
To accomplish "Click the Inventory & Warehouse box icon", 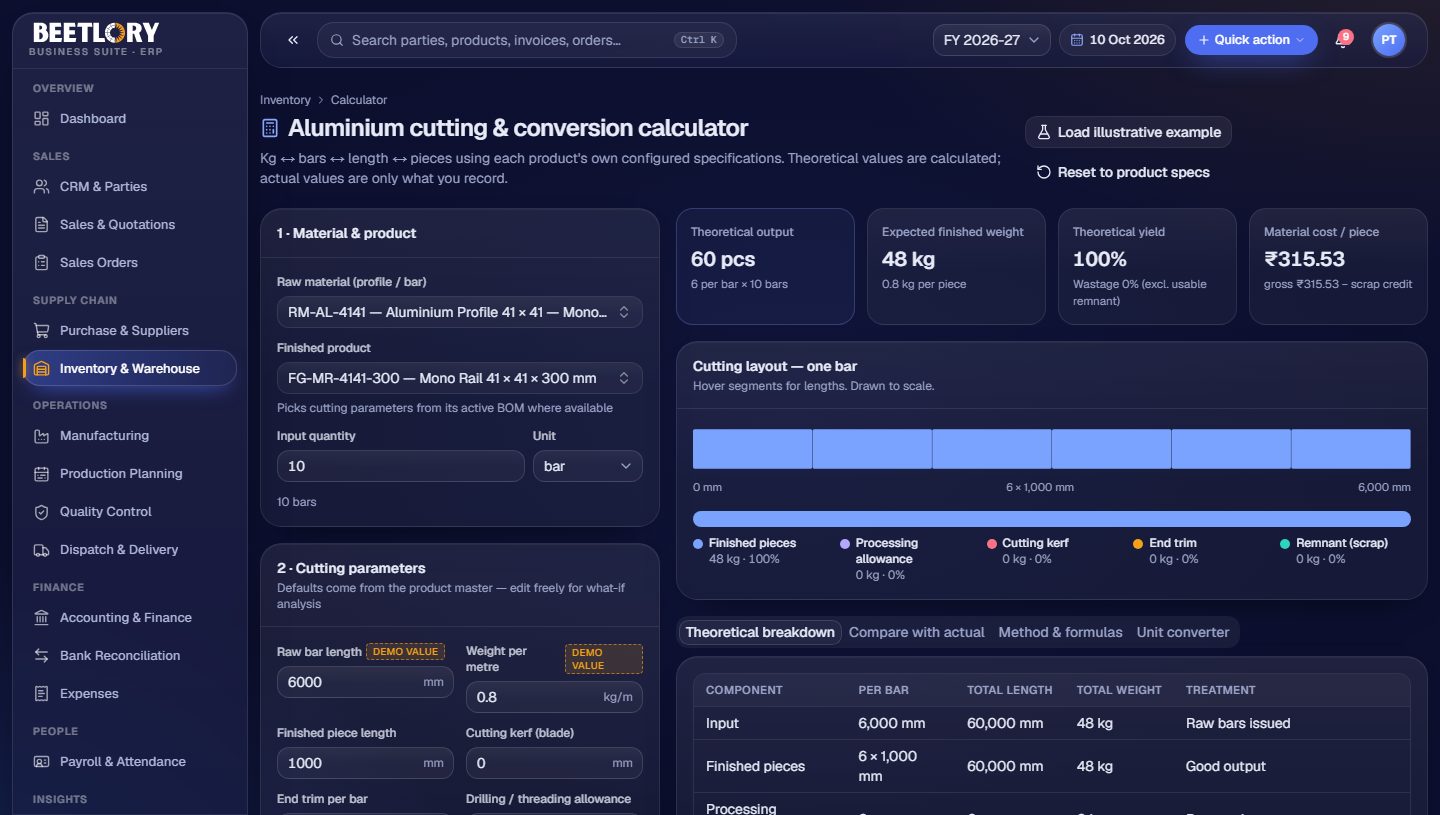I will pos(41,369).
